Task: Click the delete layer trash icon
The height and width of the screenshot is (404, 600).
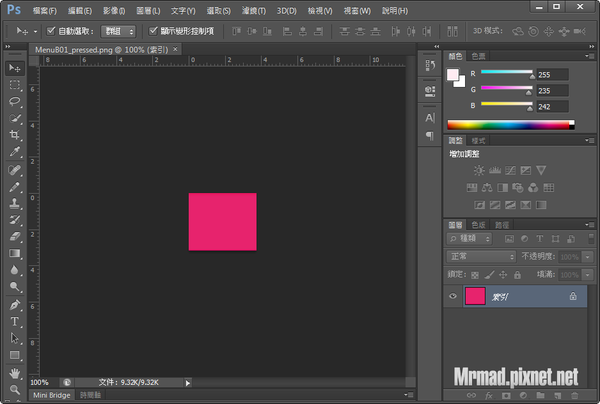Action: point(574,396)
